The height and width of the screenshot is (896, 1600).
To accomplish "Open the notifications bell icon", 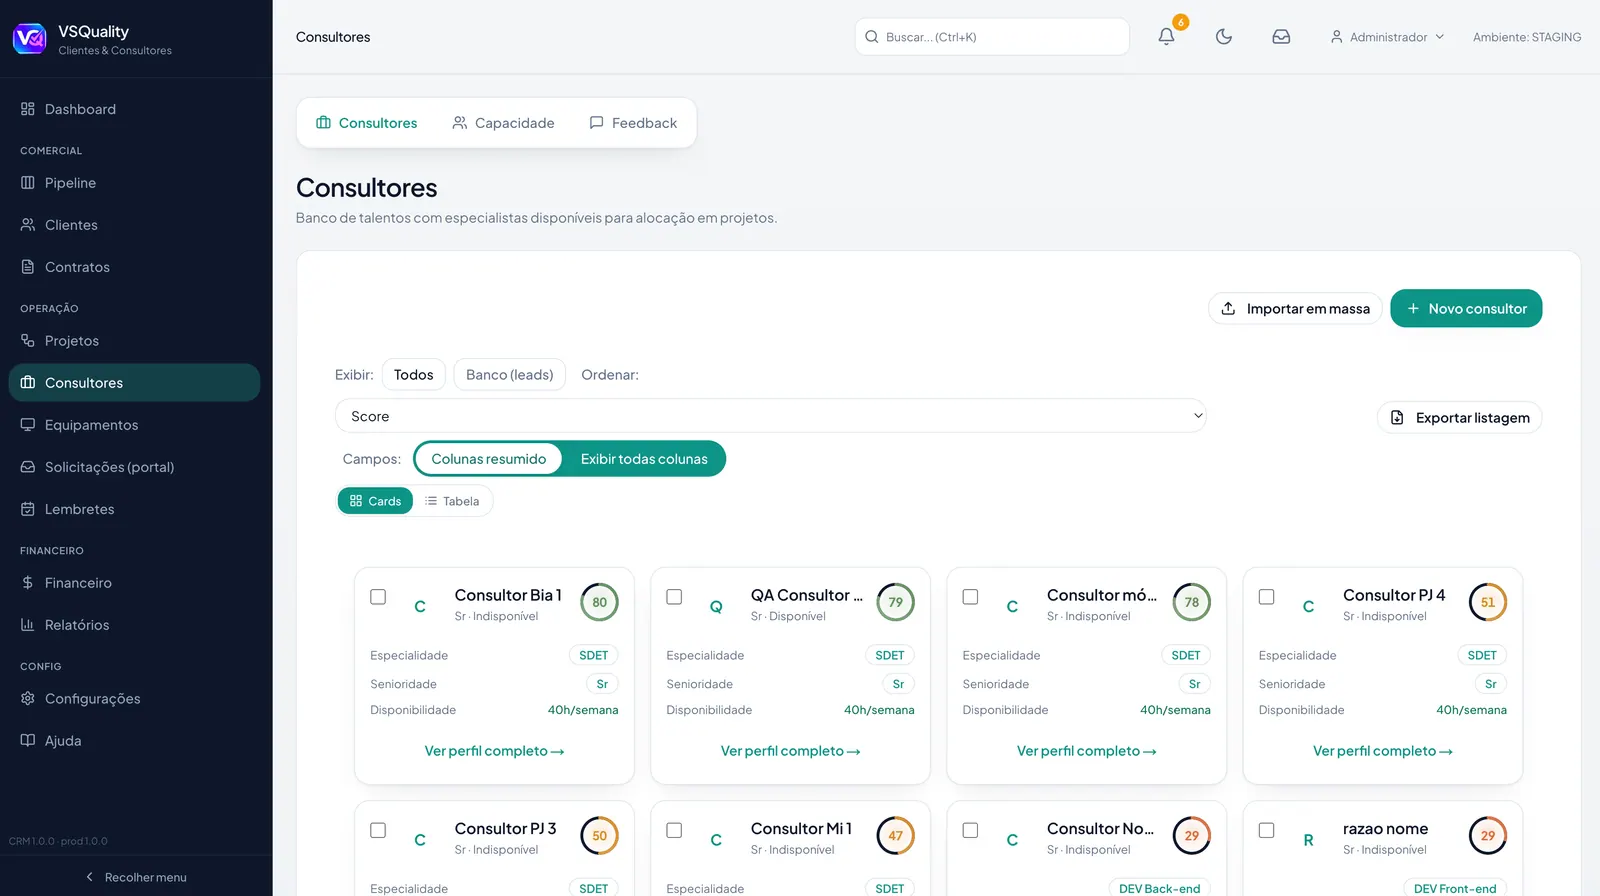I will click(x=1166, y=37).
